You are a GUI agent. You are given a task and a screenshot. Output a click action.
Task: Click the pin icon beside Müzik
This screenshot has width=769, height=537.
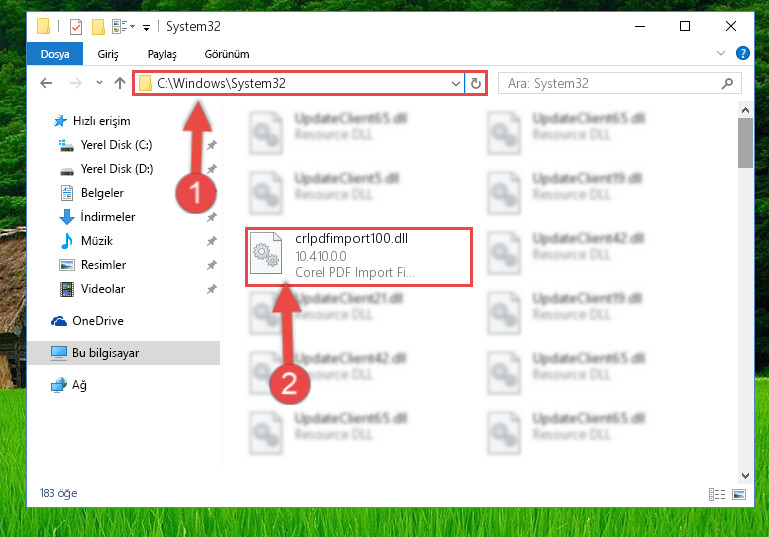click(x=211, y=241)
